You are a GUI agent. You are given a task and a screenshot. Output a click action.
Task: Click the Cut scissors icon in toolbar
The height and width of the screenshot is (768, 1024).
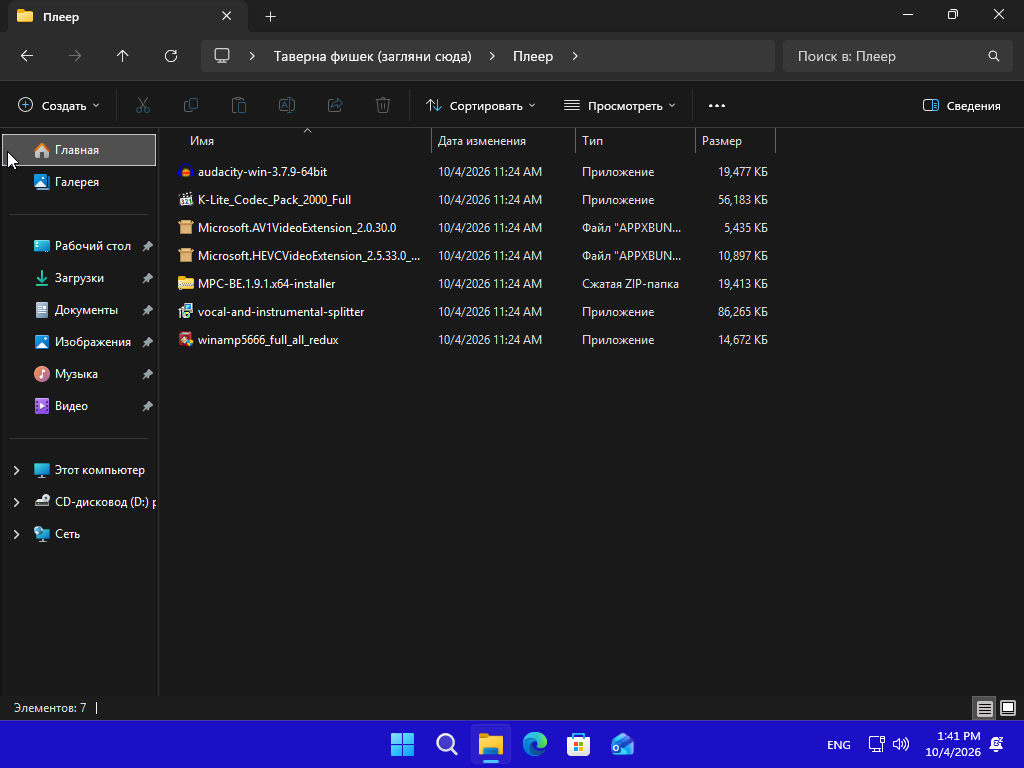[142, 105]
